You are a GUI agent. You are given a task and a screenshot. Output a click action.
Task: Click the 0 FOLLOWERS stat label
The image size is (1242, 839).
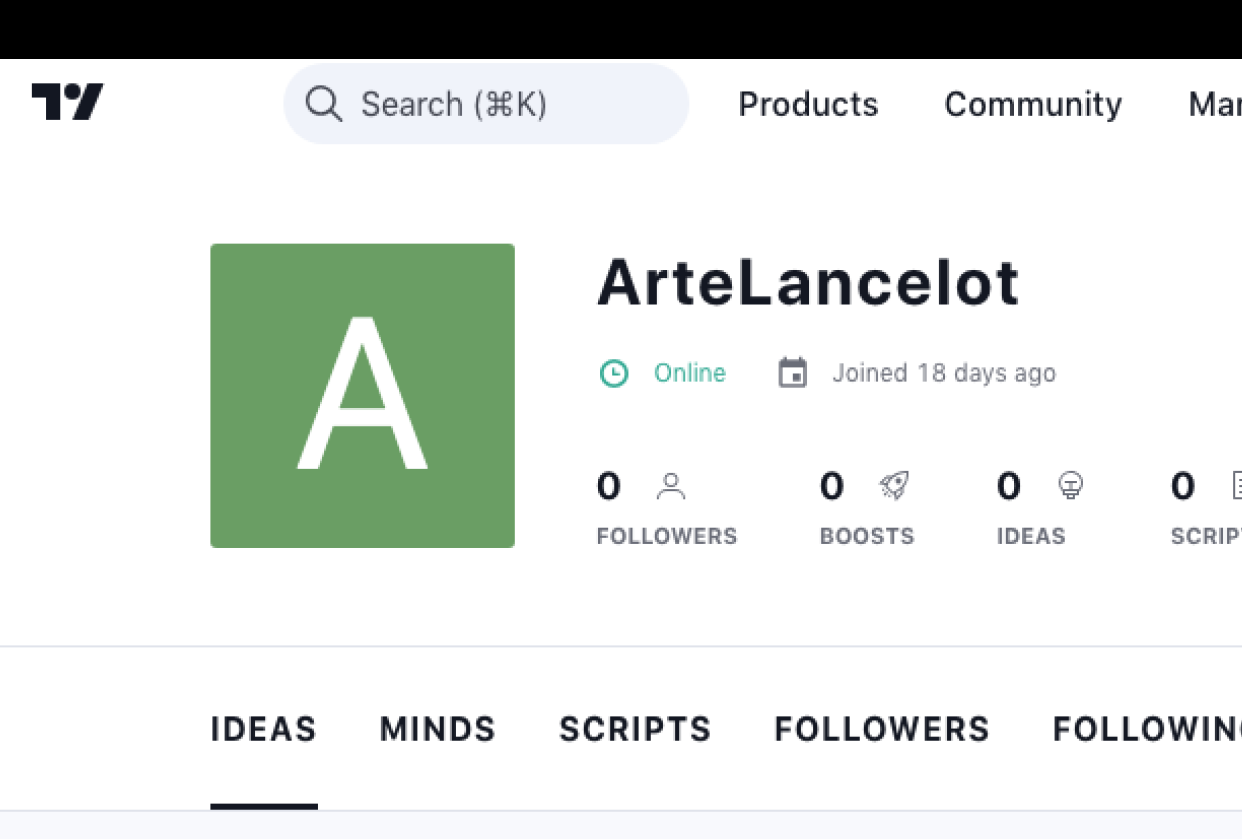pyautogui.click(x=666, y=536)
